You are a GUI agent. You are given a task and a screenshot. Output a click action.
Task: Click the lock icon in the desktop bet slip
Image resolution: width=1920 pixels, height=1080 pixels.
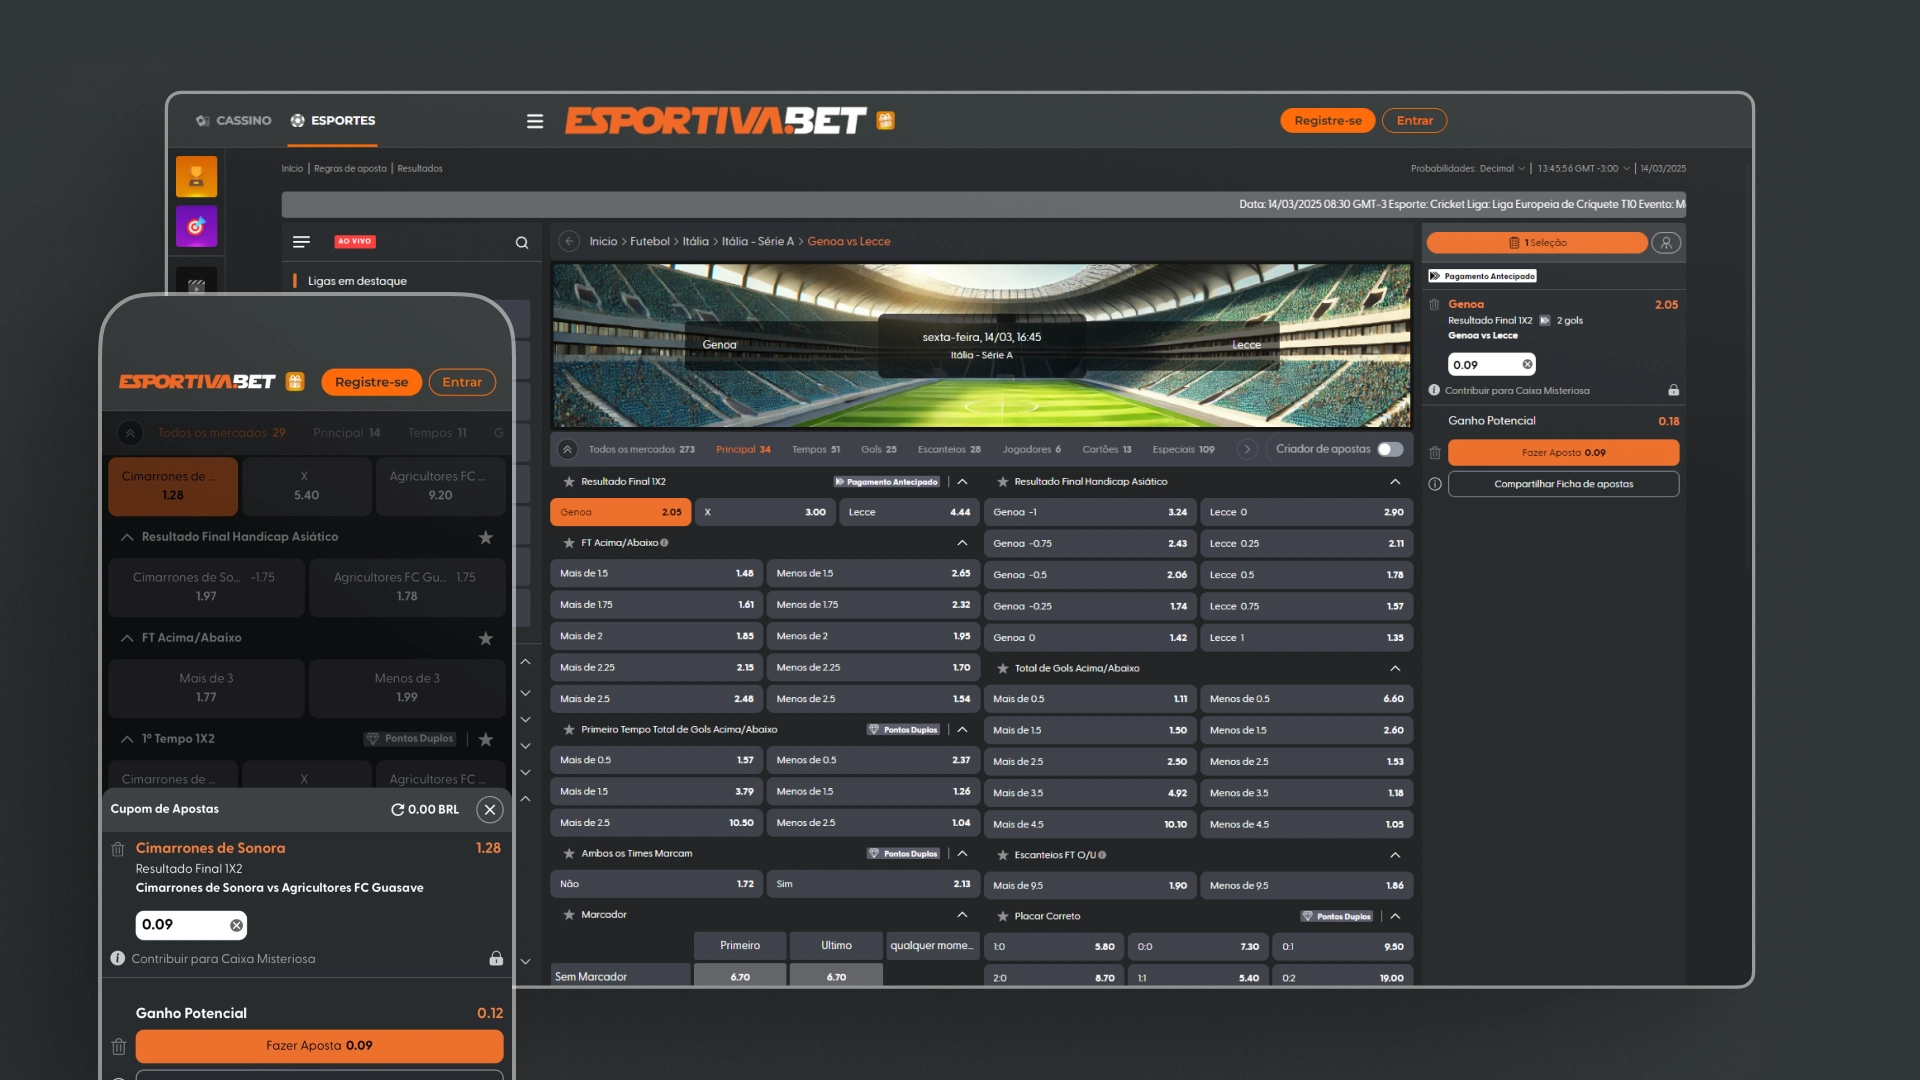pos(1673,390)
